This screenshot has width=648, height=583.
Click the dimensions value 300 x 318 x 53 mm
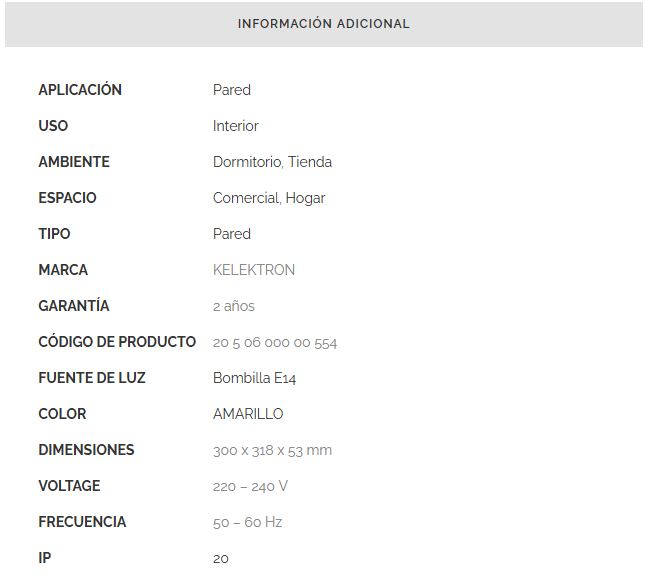pos(272,450)
